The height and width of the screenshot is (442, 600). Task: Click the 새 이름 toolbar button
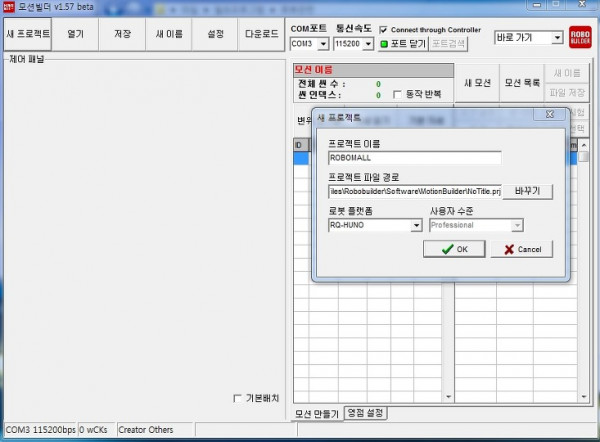click(169, 34)
